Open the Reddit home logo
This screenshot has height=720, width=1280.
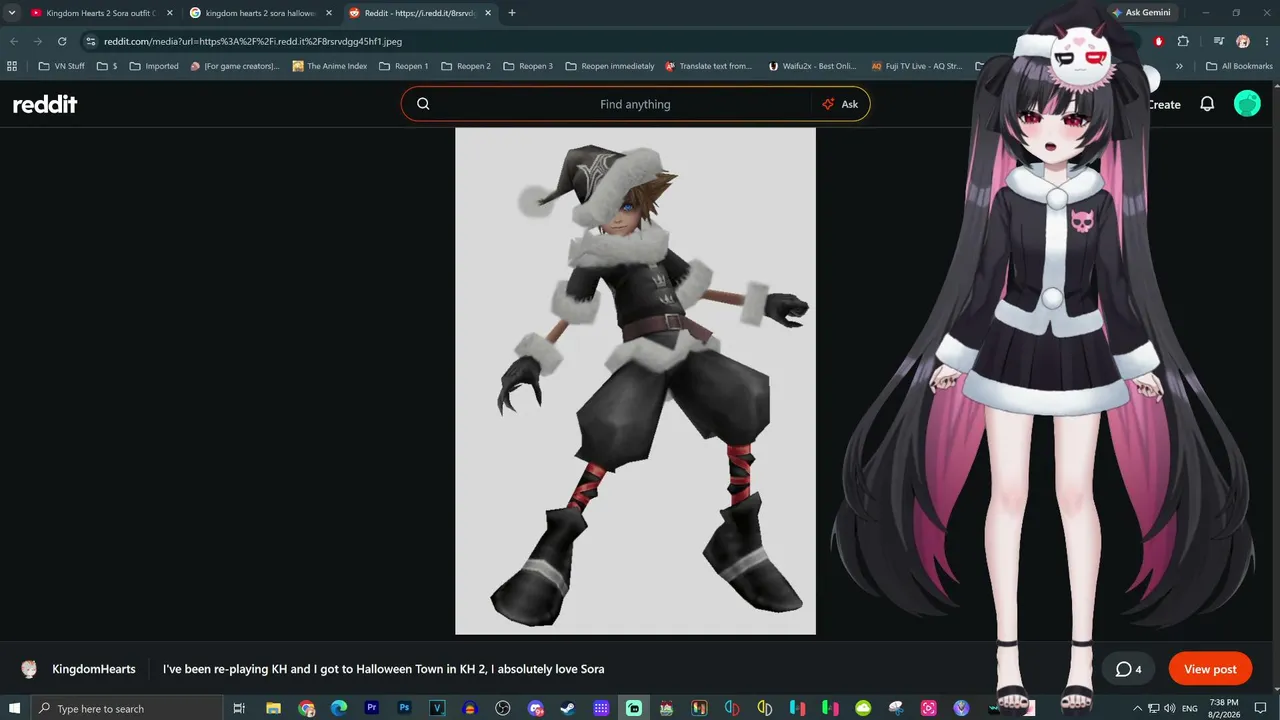(x=45, y=104)
